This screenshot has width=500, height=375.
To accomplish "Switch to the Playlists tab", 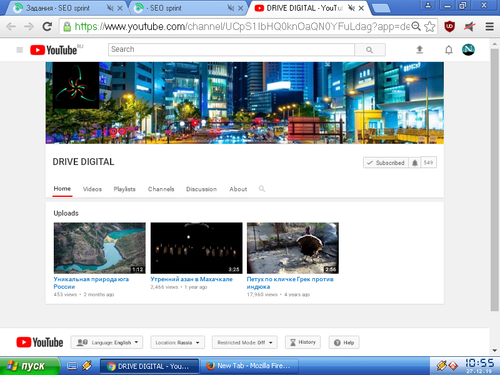I will coord(125,189).
